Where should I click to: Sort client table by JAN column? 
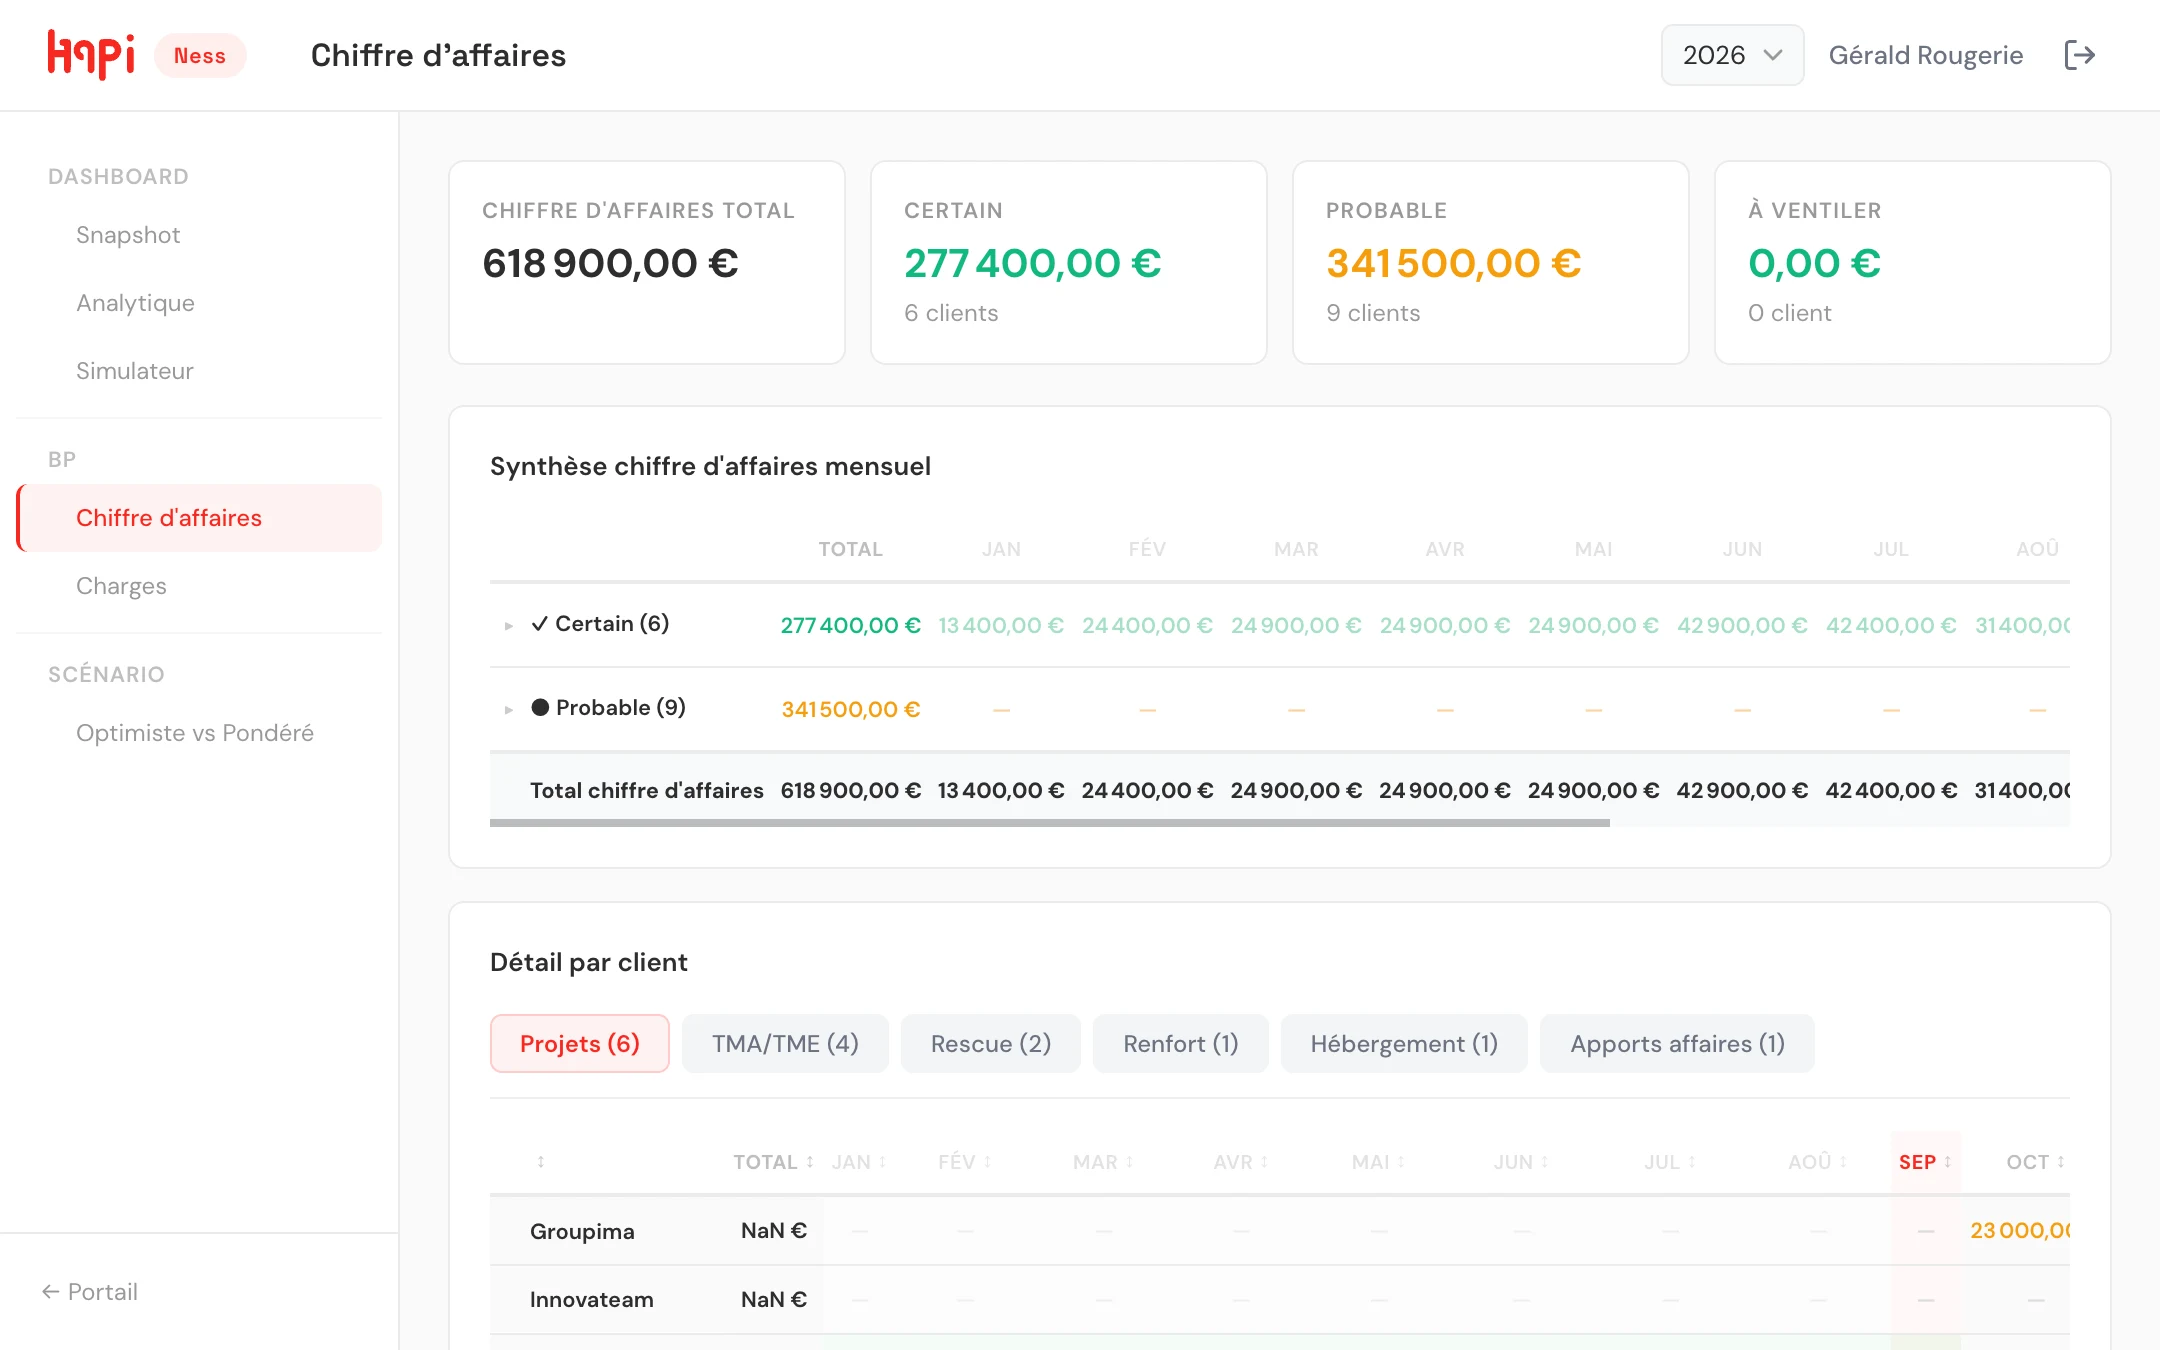[859, 1162]
